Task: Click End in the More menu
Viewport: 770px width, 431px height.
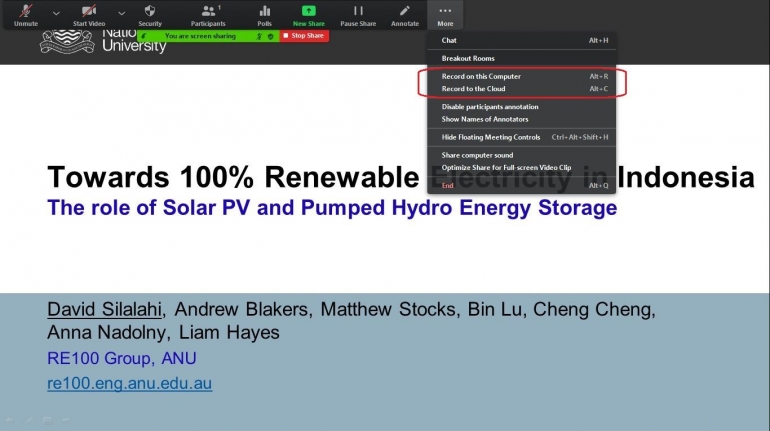Action: 448,185
